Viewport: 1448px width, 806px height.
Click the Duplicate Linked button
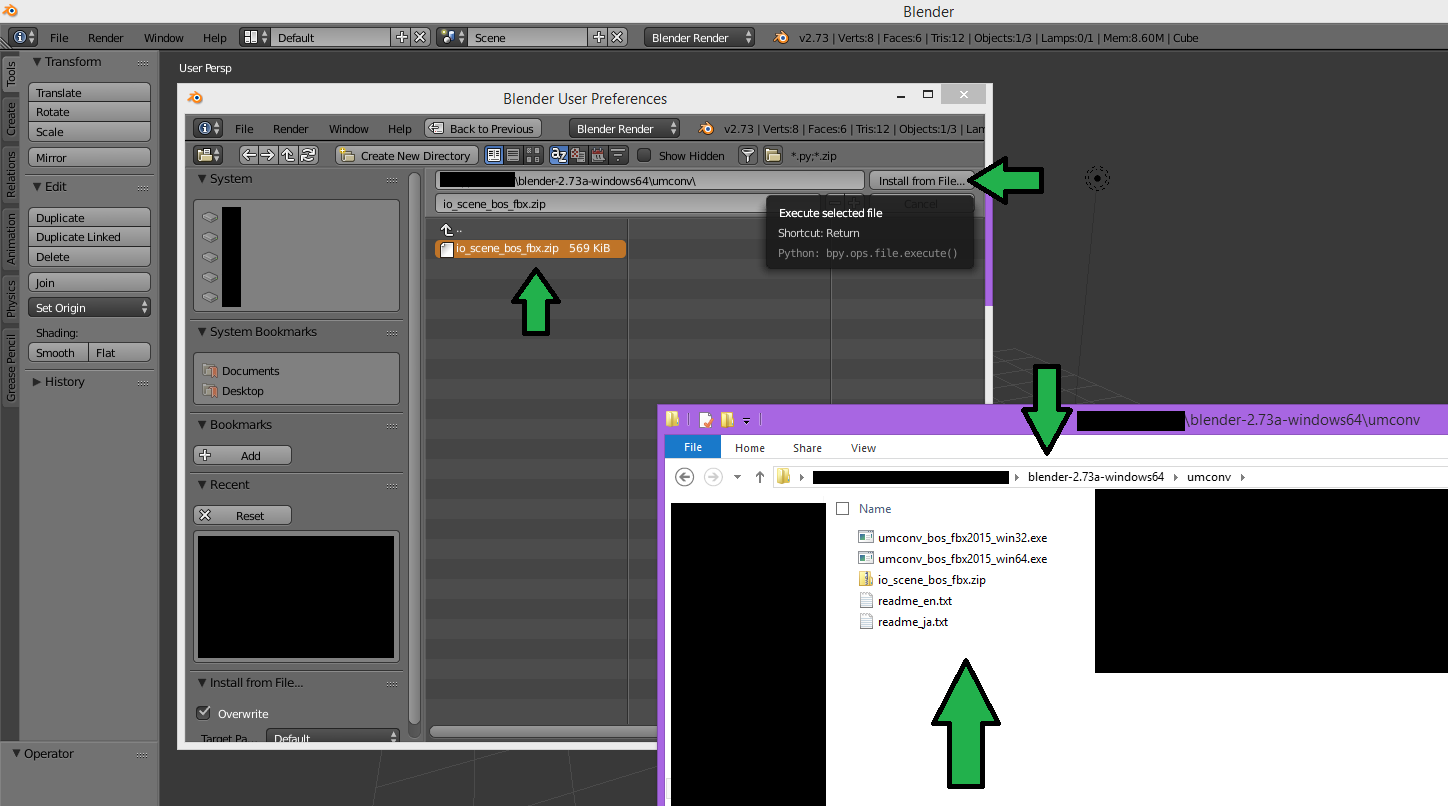tap(89, 237)
